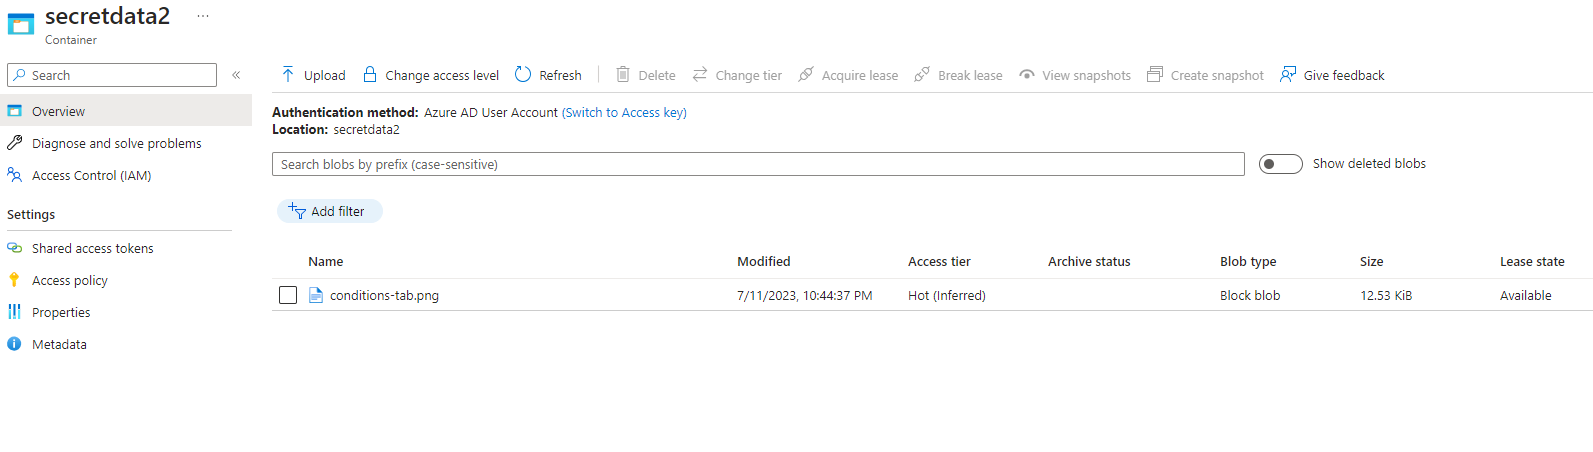Focus the sidebar Search field
1593x452 pixels.
(112, 75)
